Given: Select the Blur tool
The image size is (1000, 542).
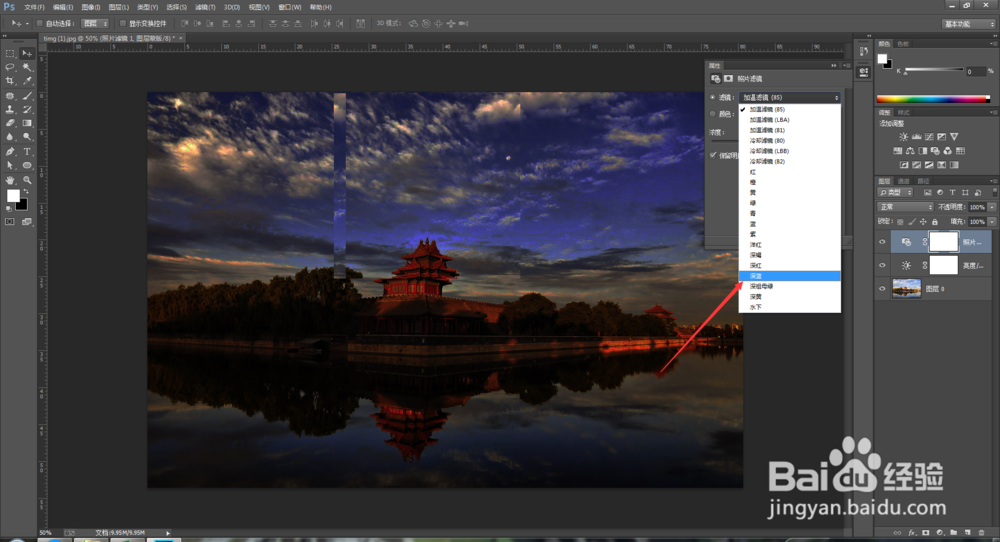Looking at the screenshot, I should click(10, 136).
